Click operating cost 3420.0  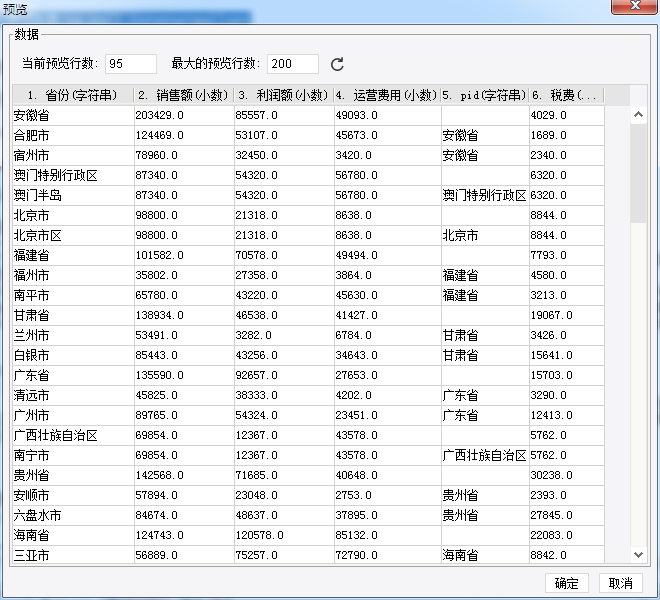pyautogui.click(x=388, y=155)
